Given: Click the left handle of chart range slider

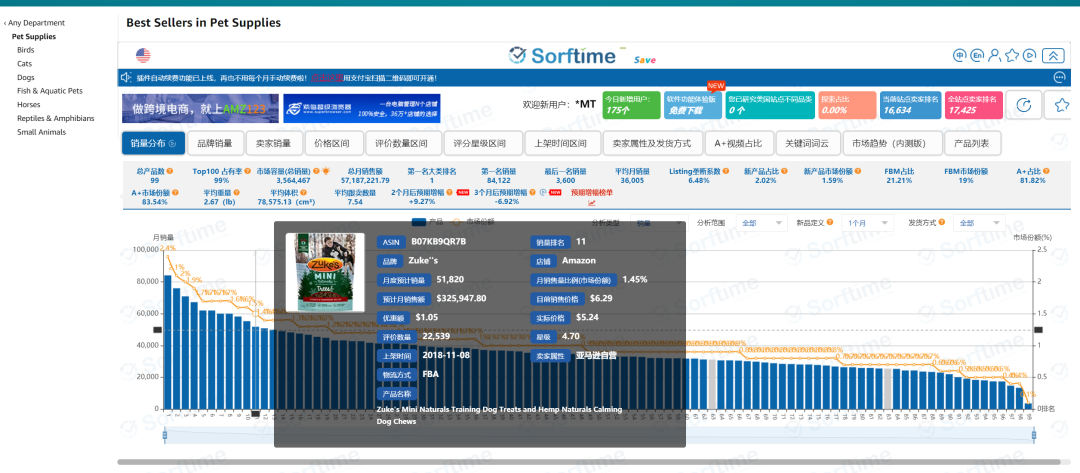Looking at the screenshot, I should pyautogui.click(x=166, y=434).
